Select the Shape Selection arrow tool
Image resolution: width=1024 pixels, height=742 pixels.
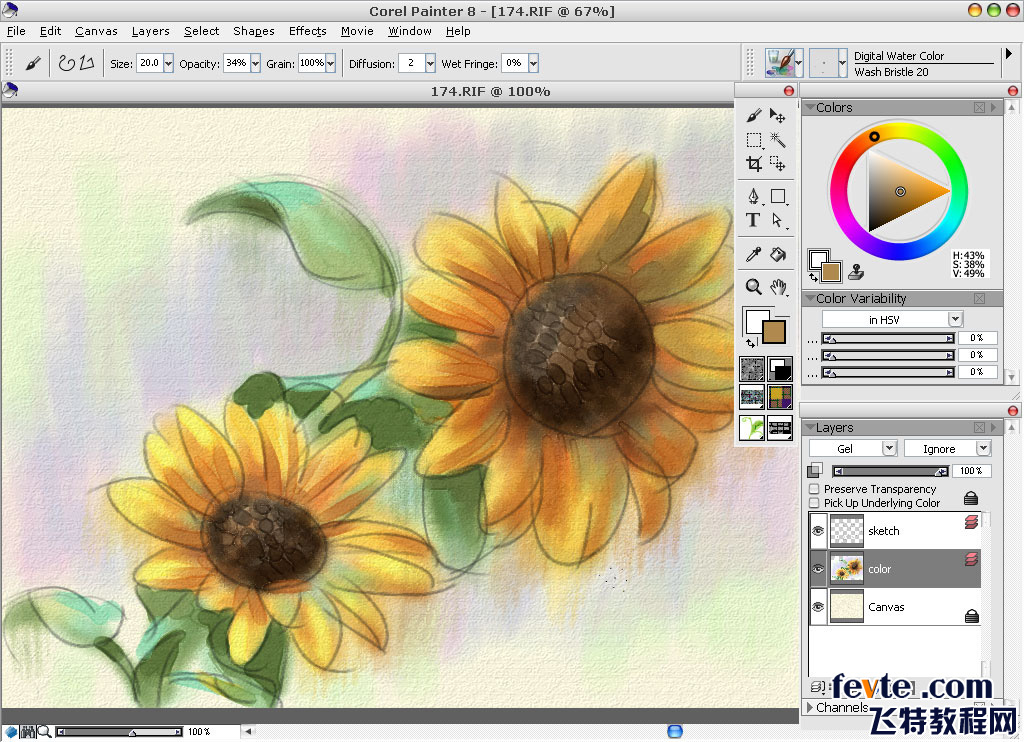tap(777, 220)
